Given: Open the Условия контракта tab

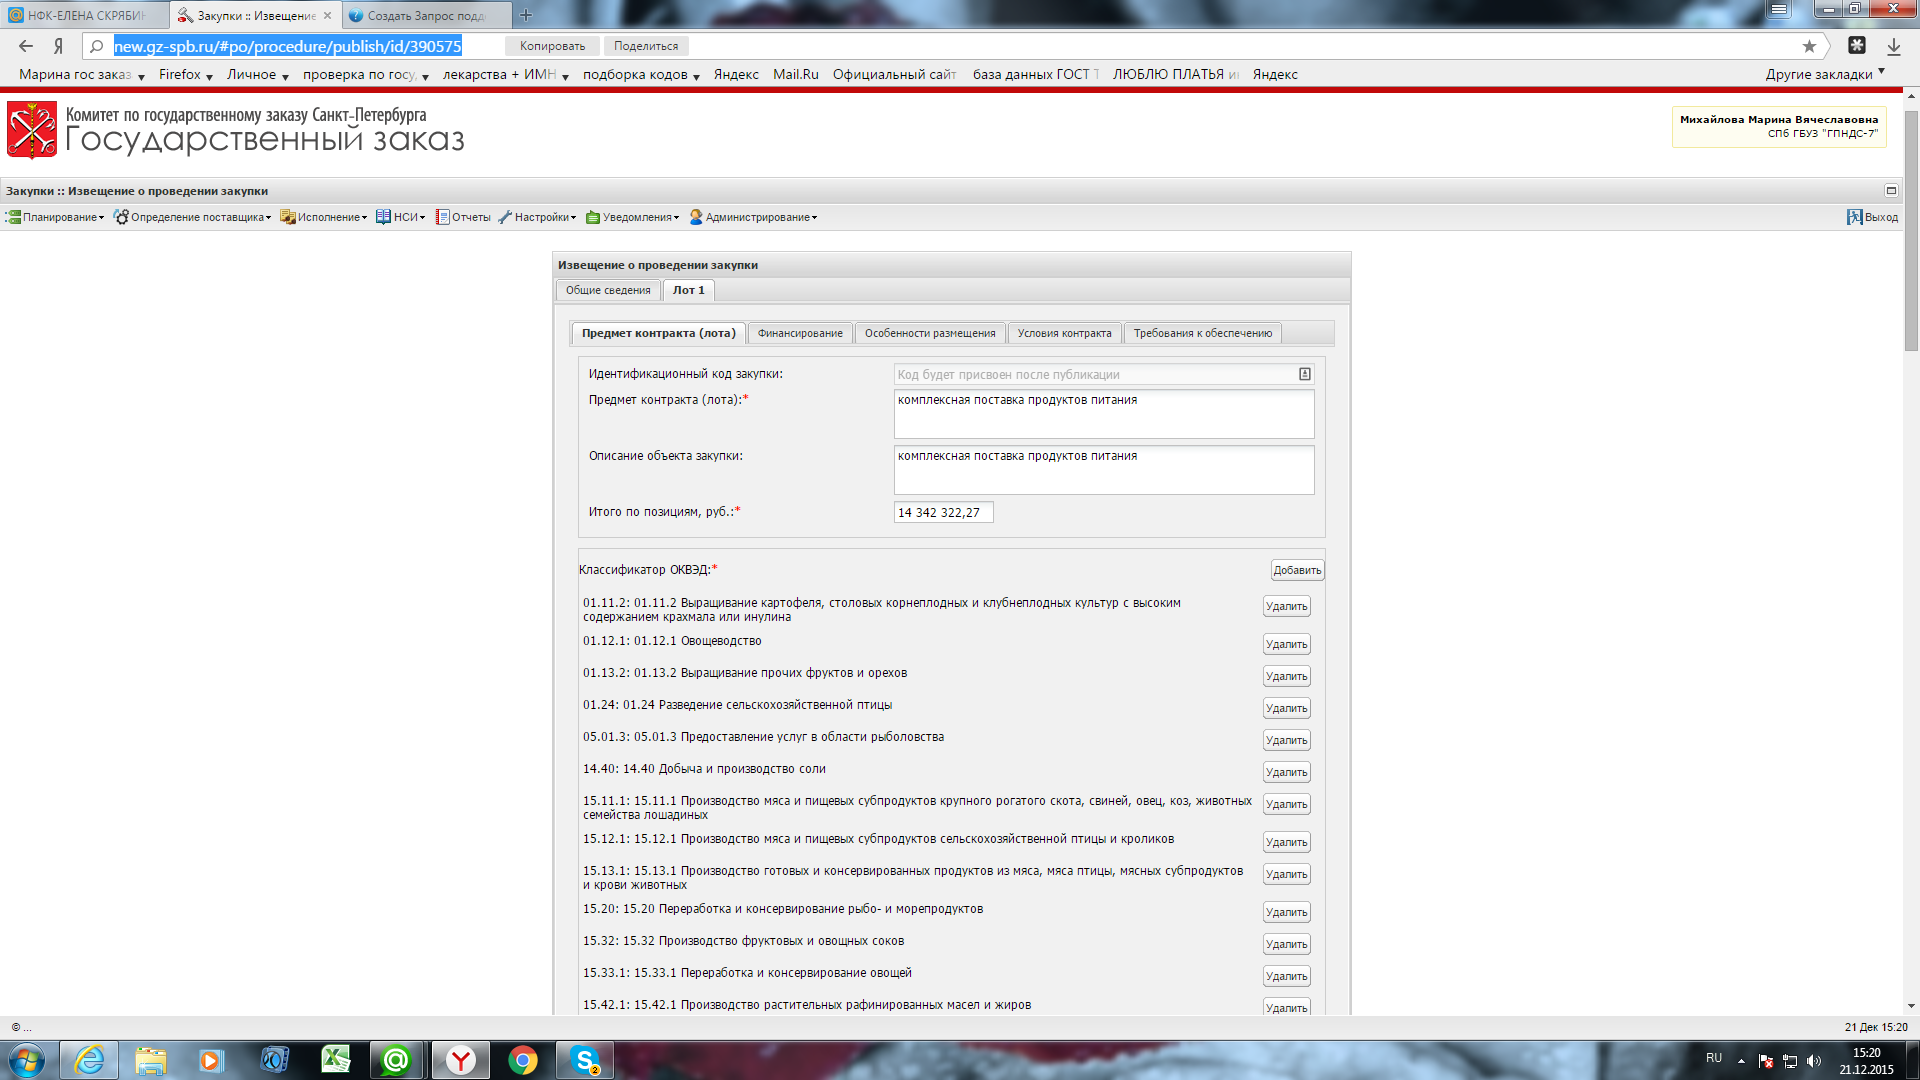Looking at the screenshot, I should pyautogui.click(x=1064, y=333).
